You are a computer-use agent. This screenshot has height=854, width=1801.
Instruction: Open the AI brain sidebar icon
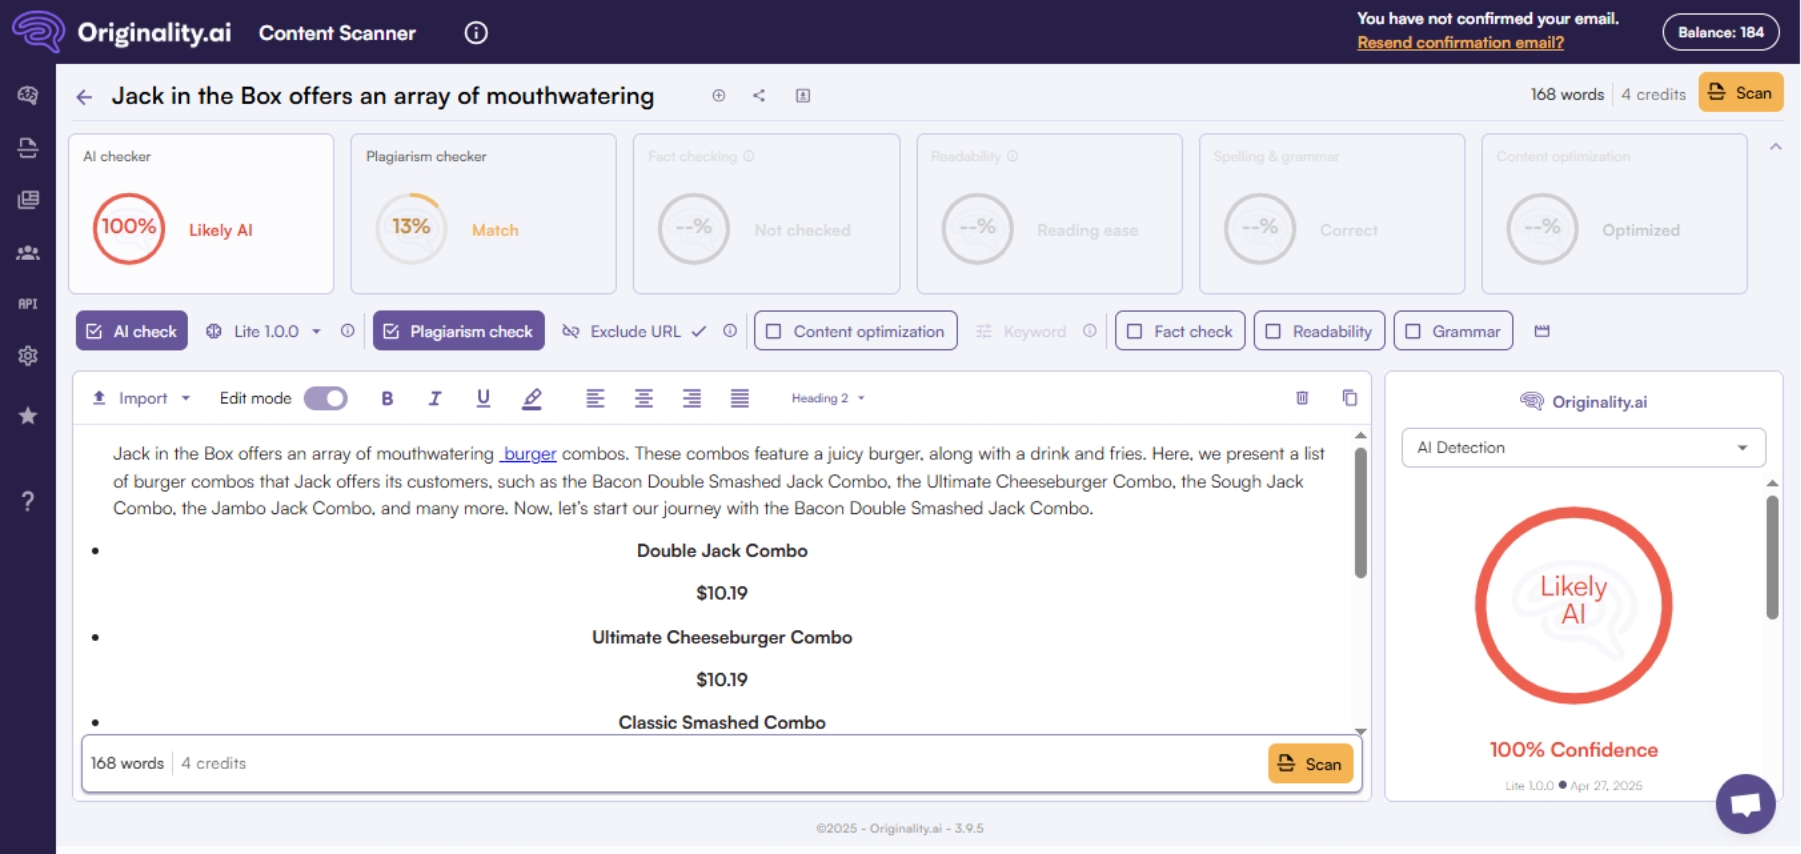(x=28, y=95)
